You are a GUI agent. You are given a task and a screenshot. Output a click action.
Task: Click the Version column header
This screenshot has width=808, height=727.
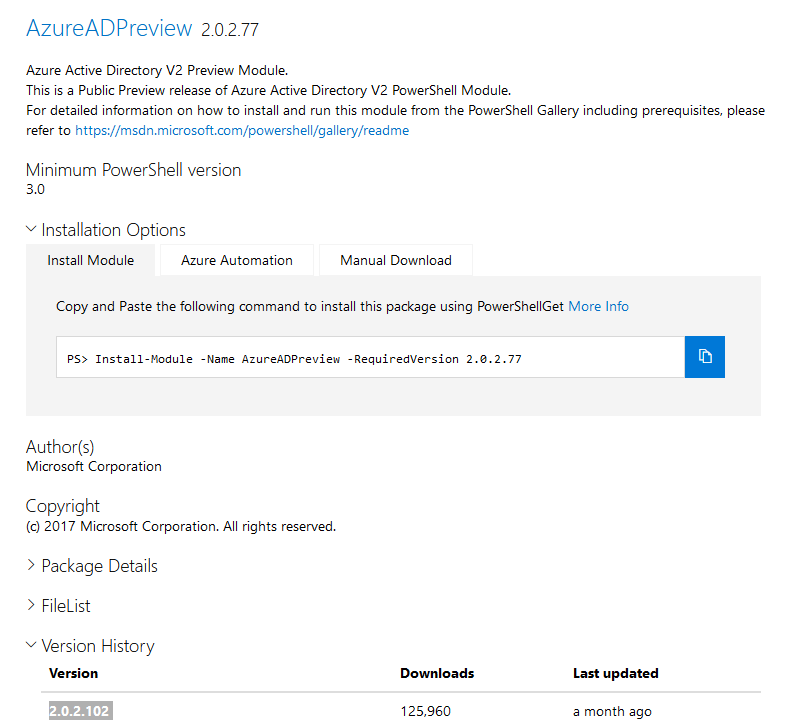[73, 673]
